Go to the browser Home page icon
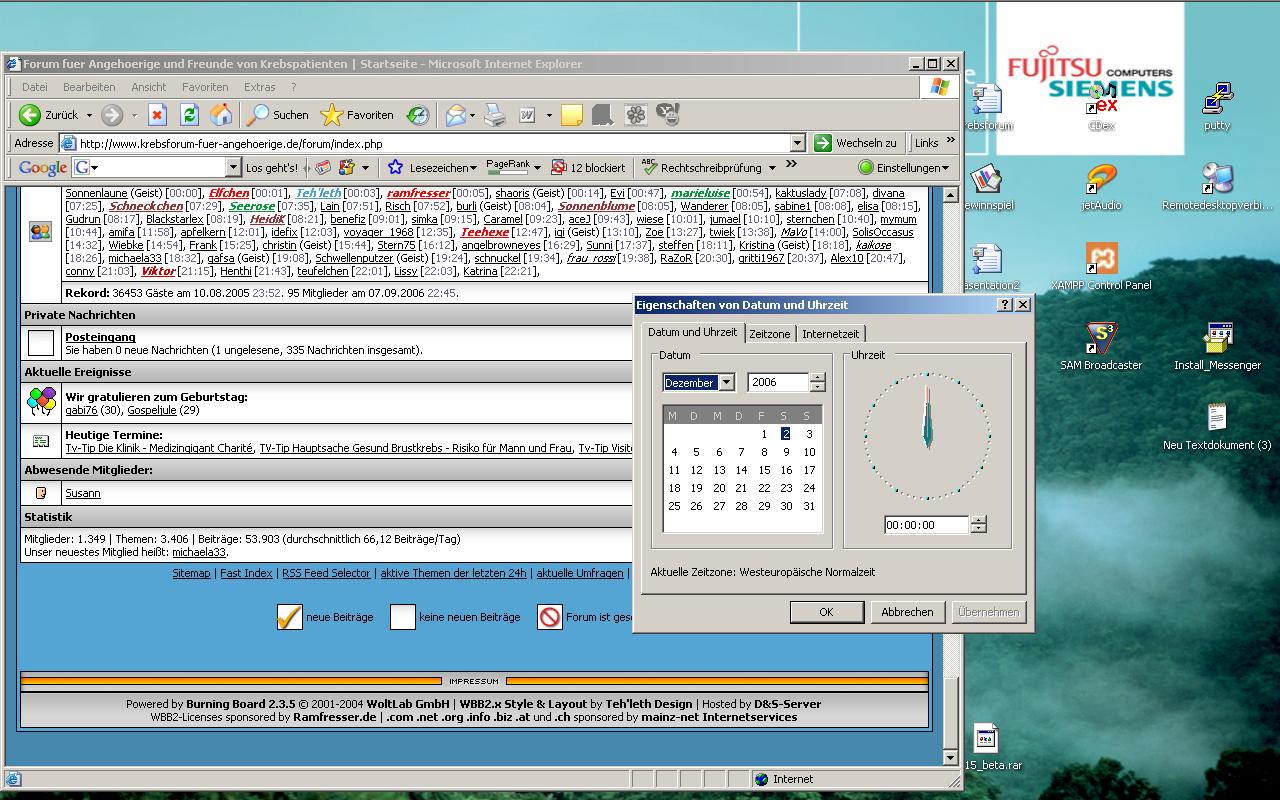This screenshot has width=1280, height=800. pyautogui.click(x=221, y=115)
